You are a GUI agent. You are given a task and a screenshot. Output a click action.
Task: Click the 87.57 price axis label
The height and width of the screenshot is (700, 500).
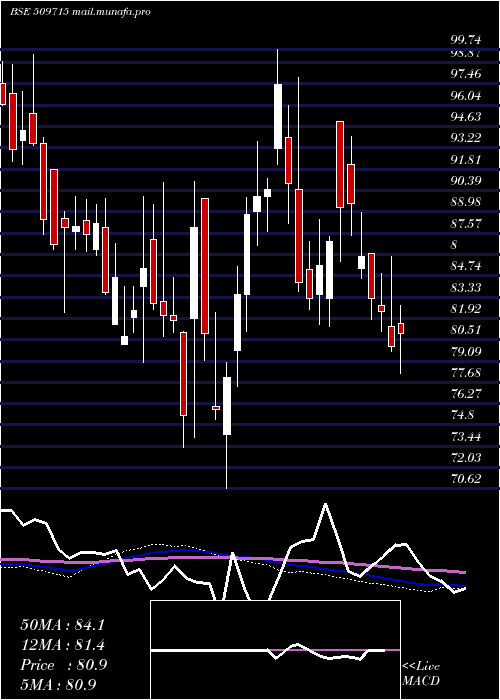pyautogui.click(x=466, y=223)
